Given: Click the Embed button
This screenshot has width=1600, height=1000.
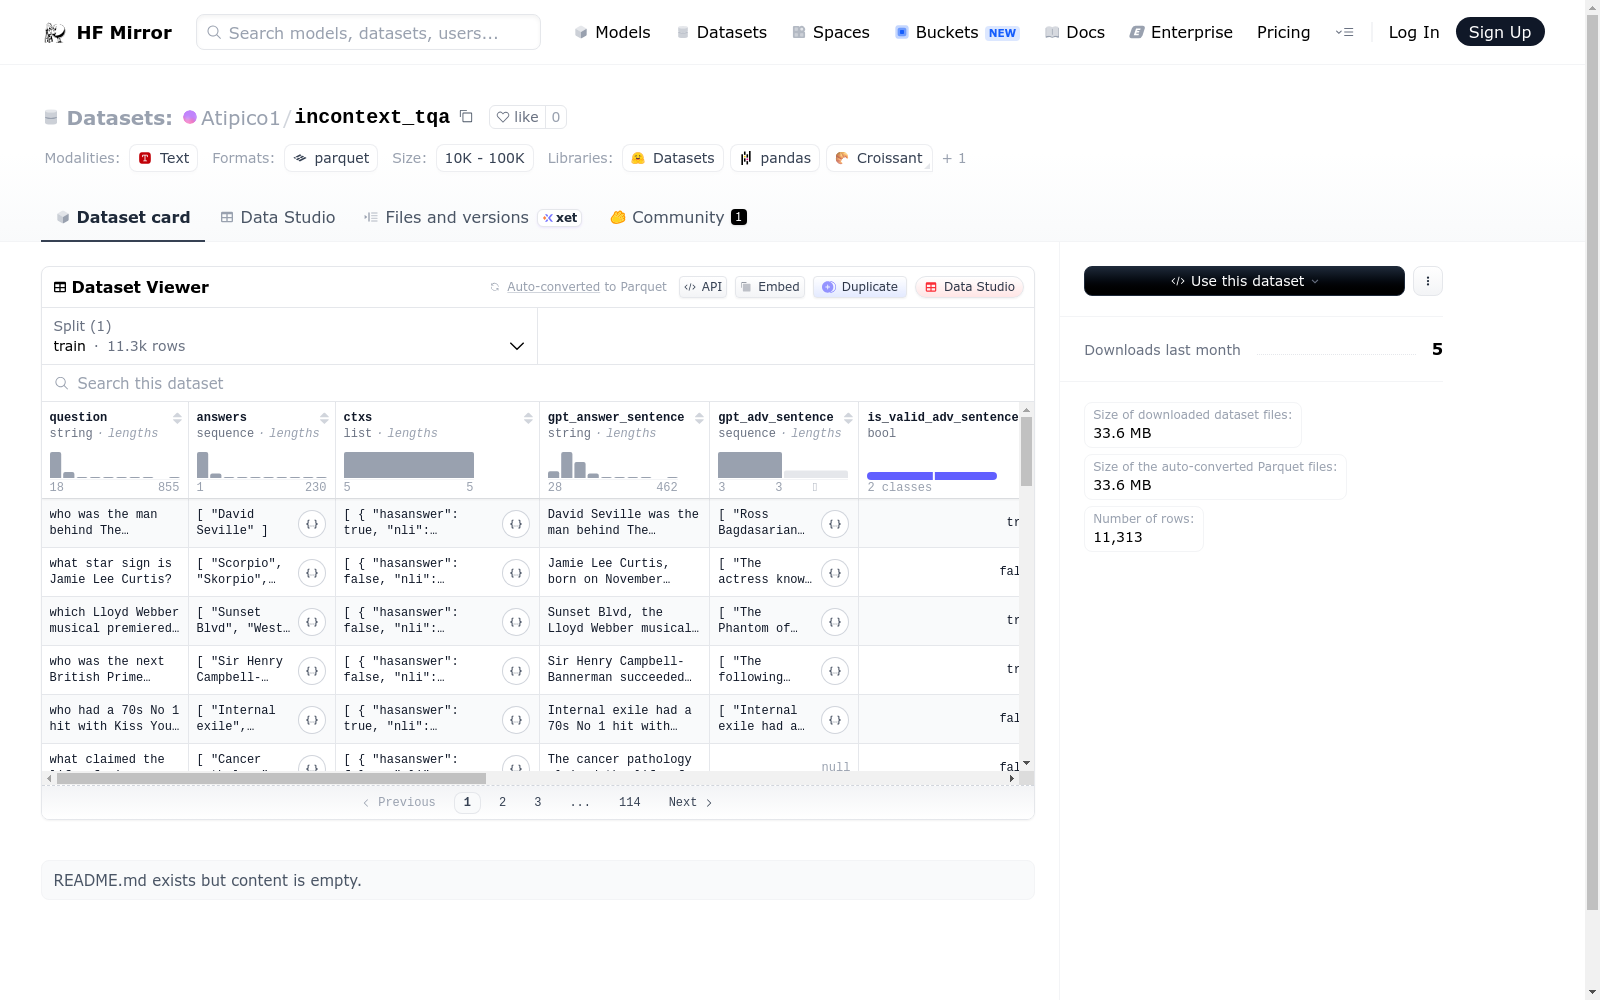Looking at the screenshot, I should [x=770, y=287].
